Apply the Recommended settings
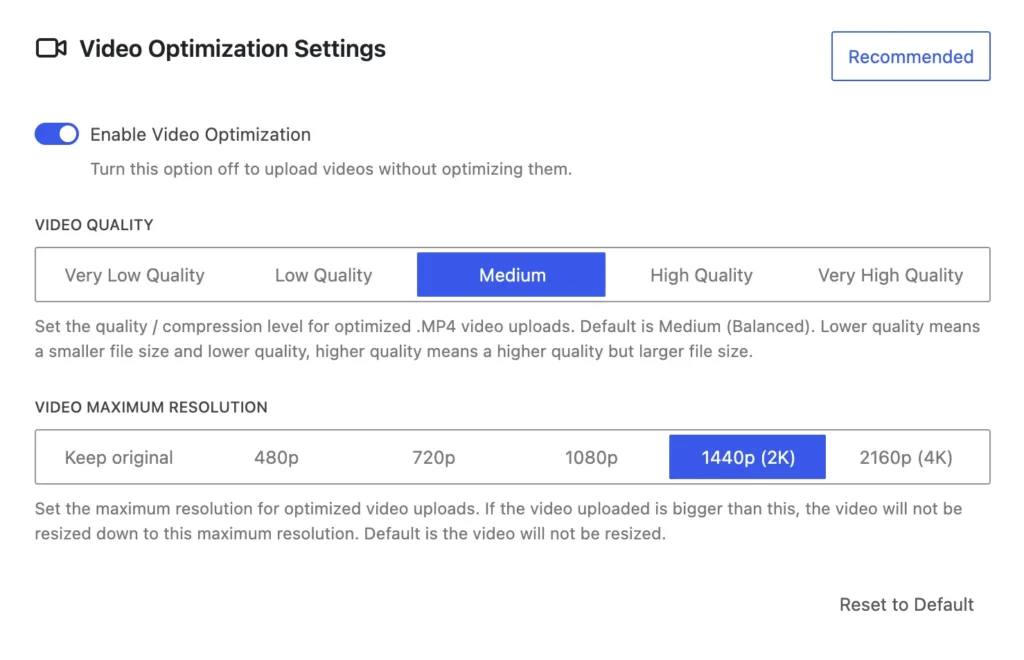1024x660 pixels. pos(910,57)
